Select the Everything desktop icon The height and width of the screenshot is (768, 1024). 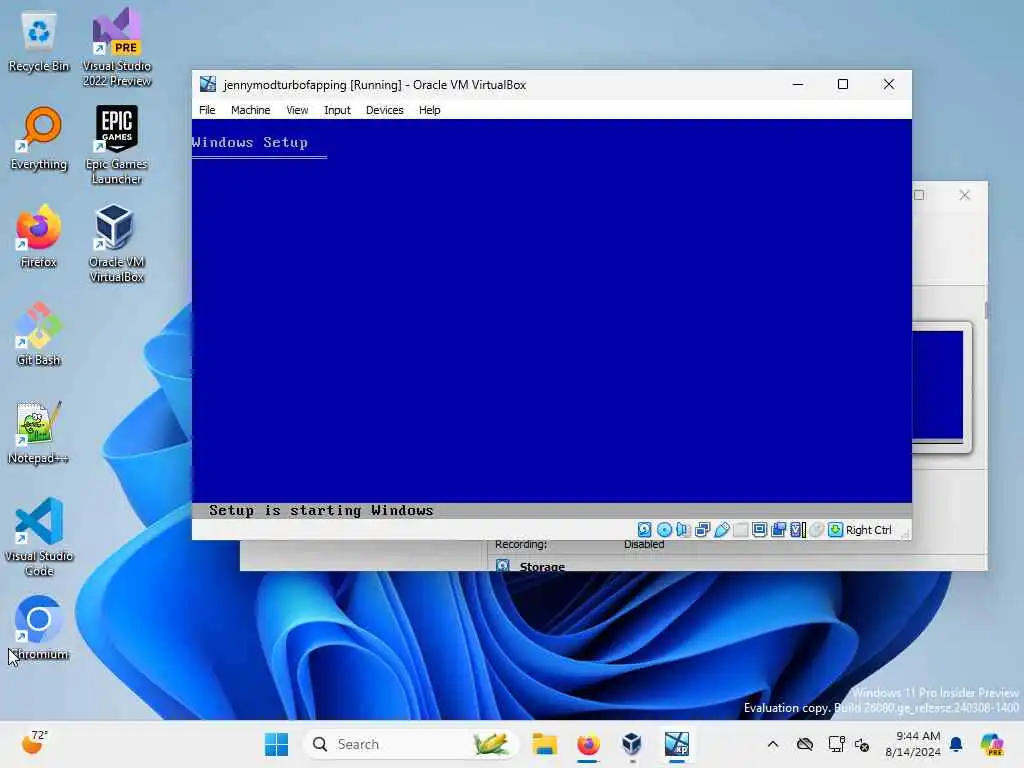(x=39, y=138)
